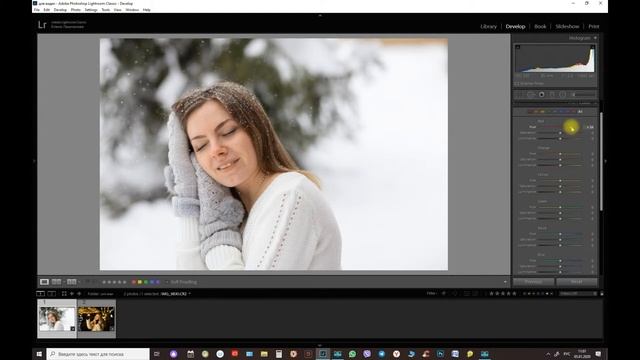Open the Window menu
Image resolution: width=640 pixels, height=360 pixels.
(132, 10)
